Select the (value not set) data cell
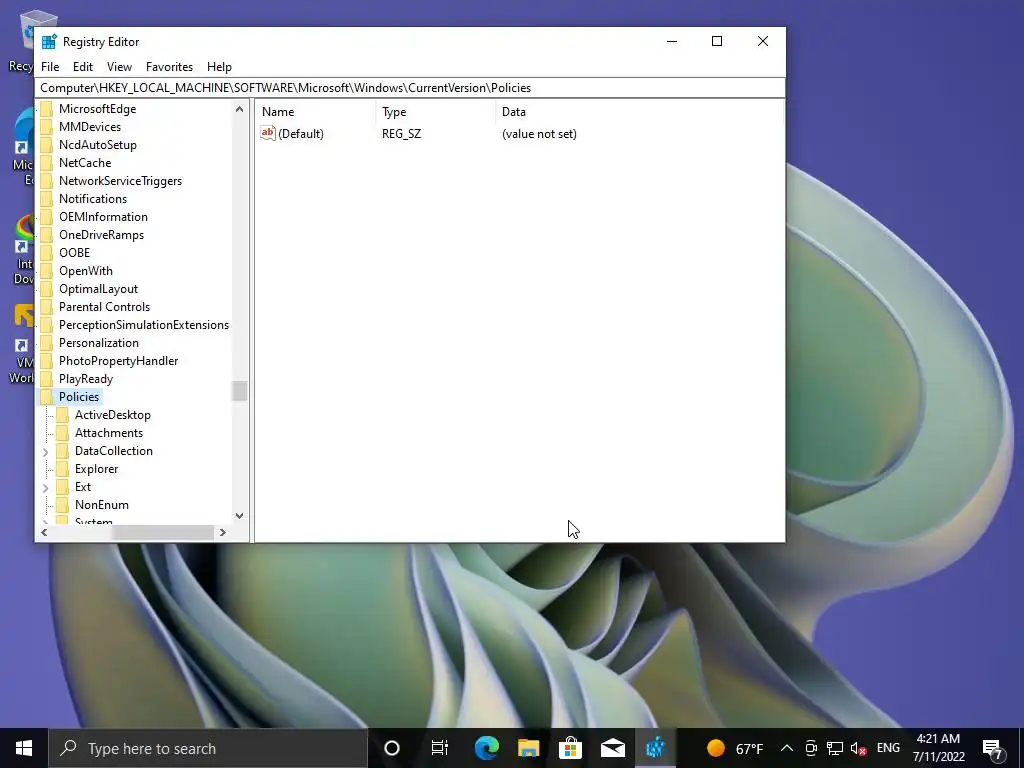The height and width of the screenshot is (768, 1024). [x=539, y=134]
